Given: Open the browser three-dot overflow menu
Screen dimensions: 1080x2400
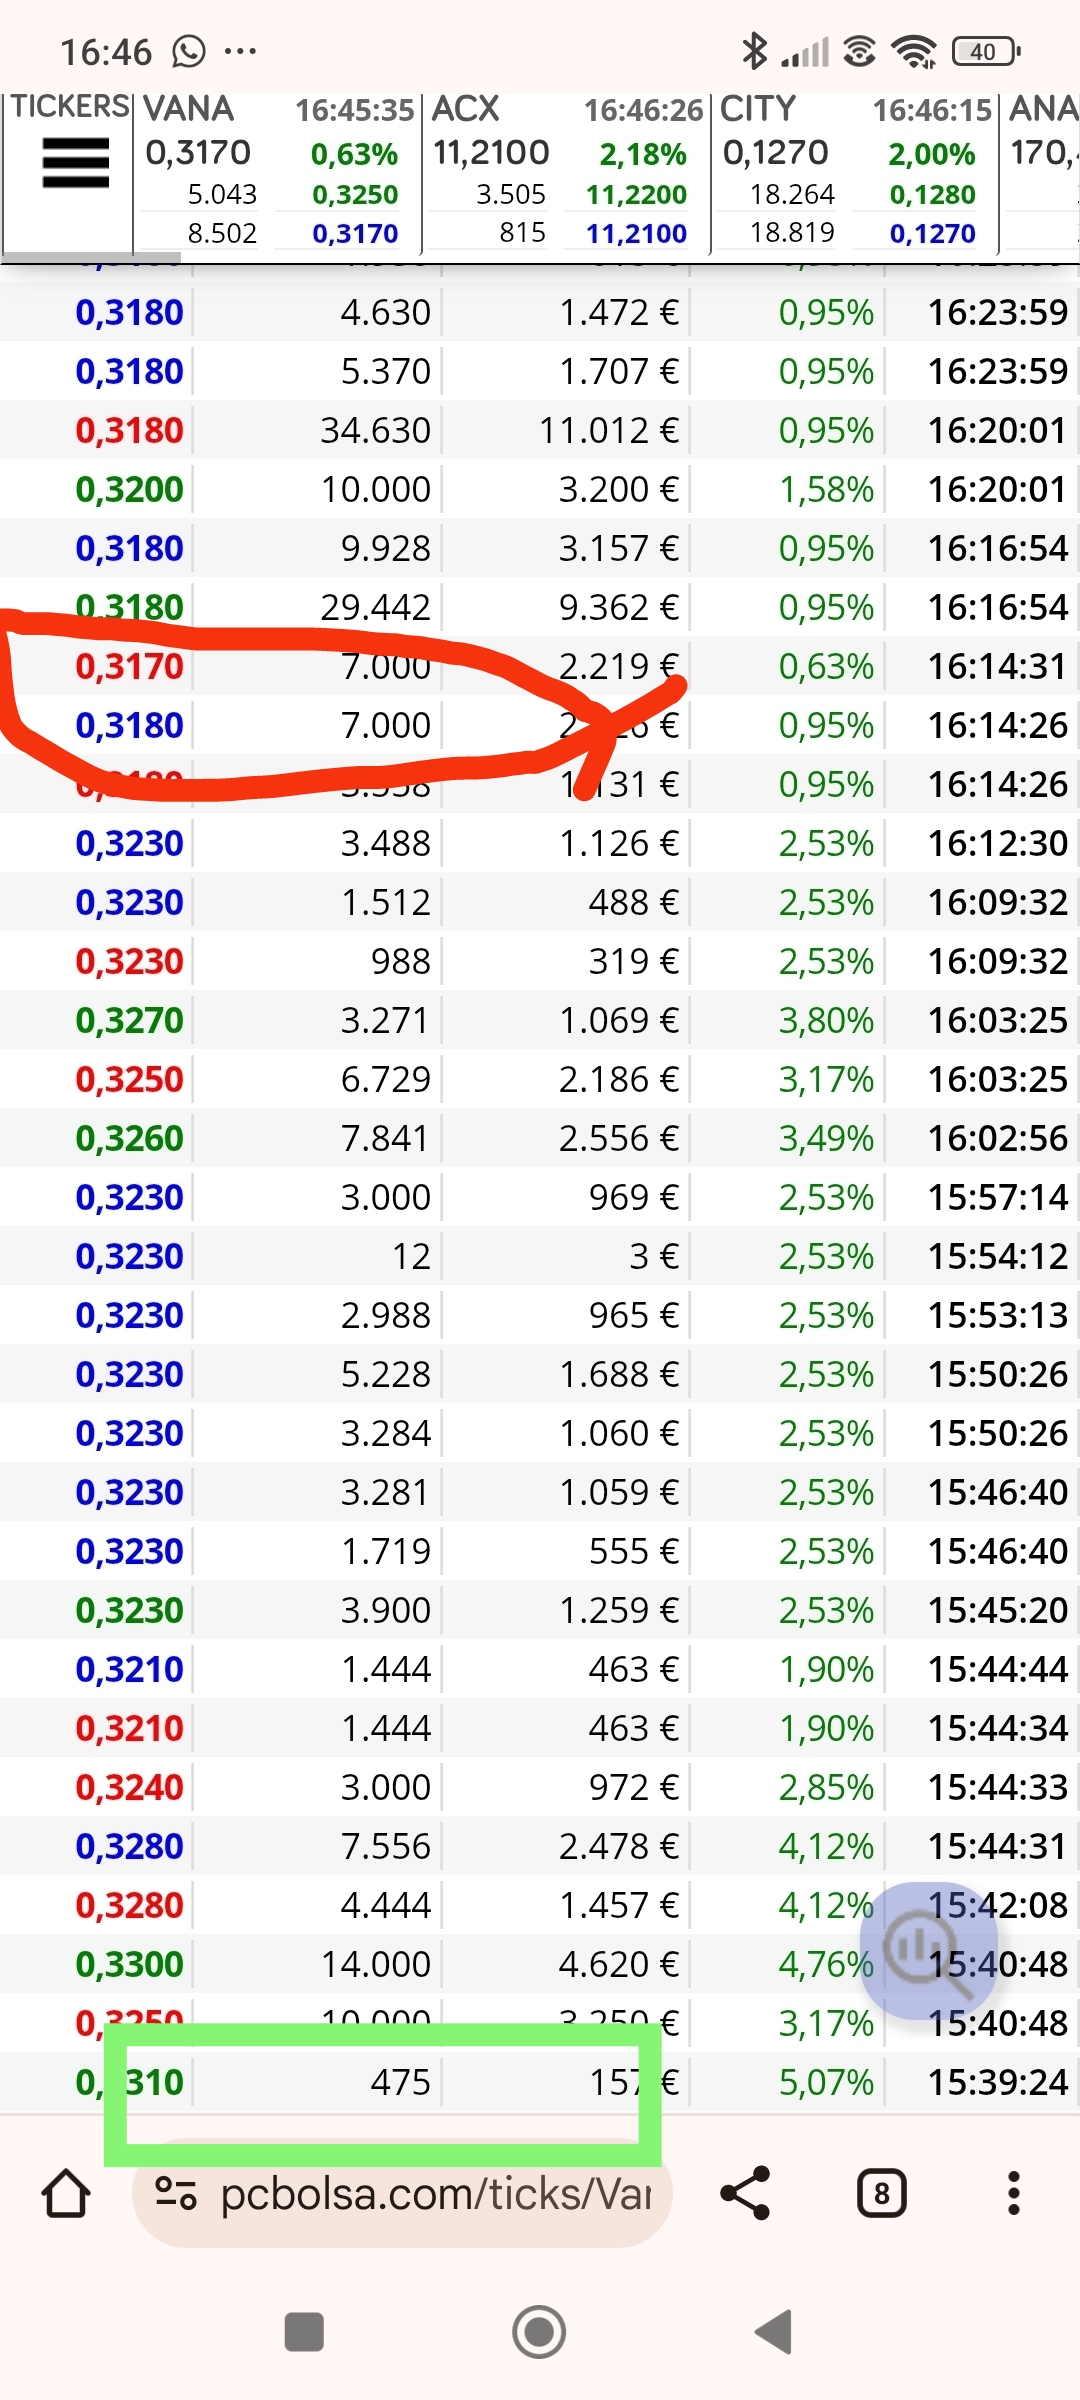Looking at the screenshot, I should point(1013,2193).
